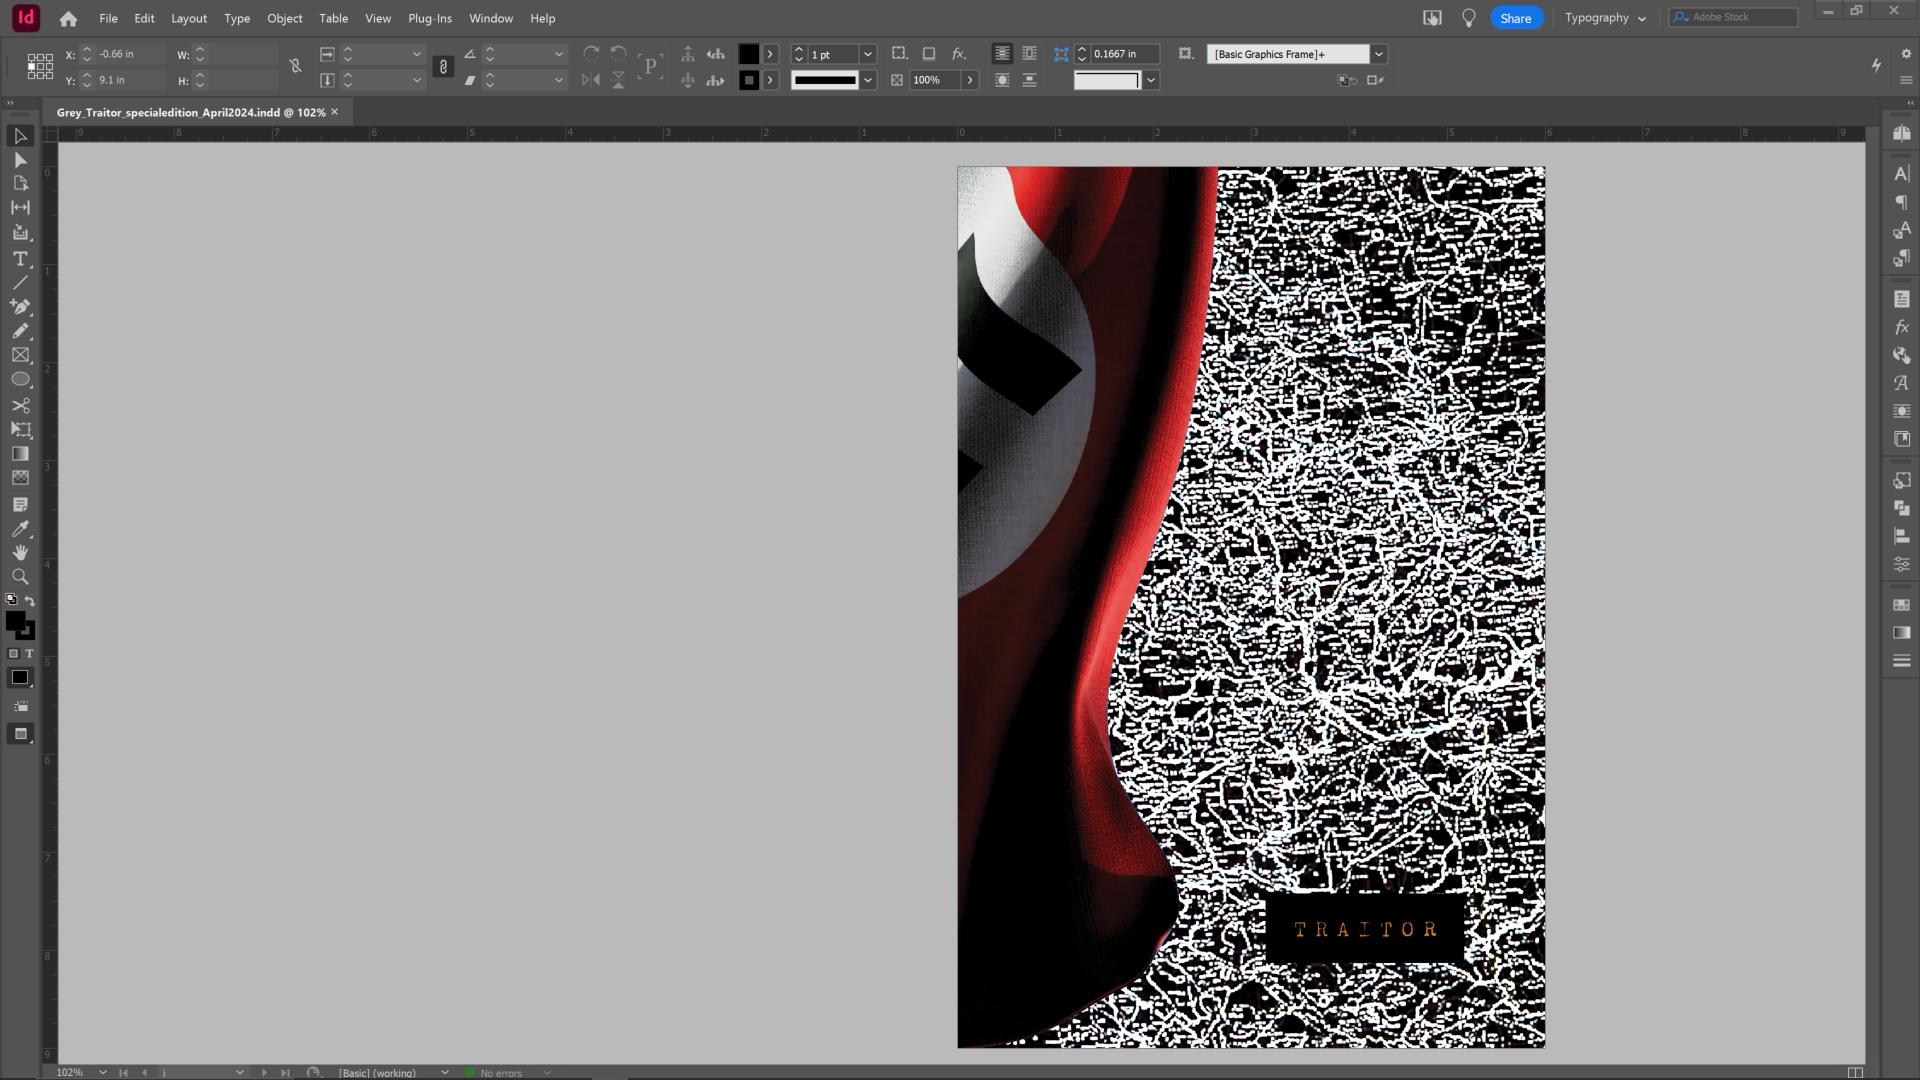Select the Direct Selection tool

point(20,160)
